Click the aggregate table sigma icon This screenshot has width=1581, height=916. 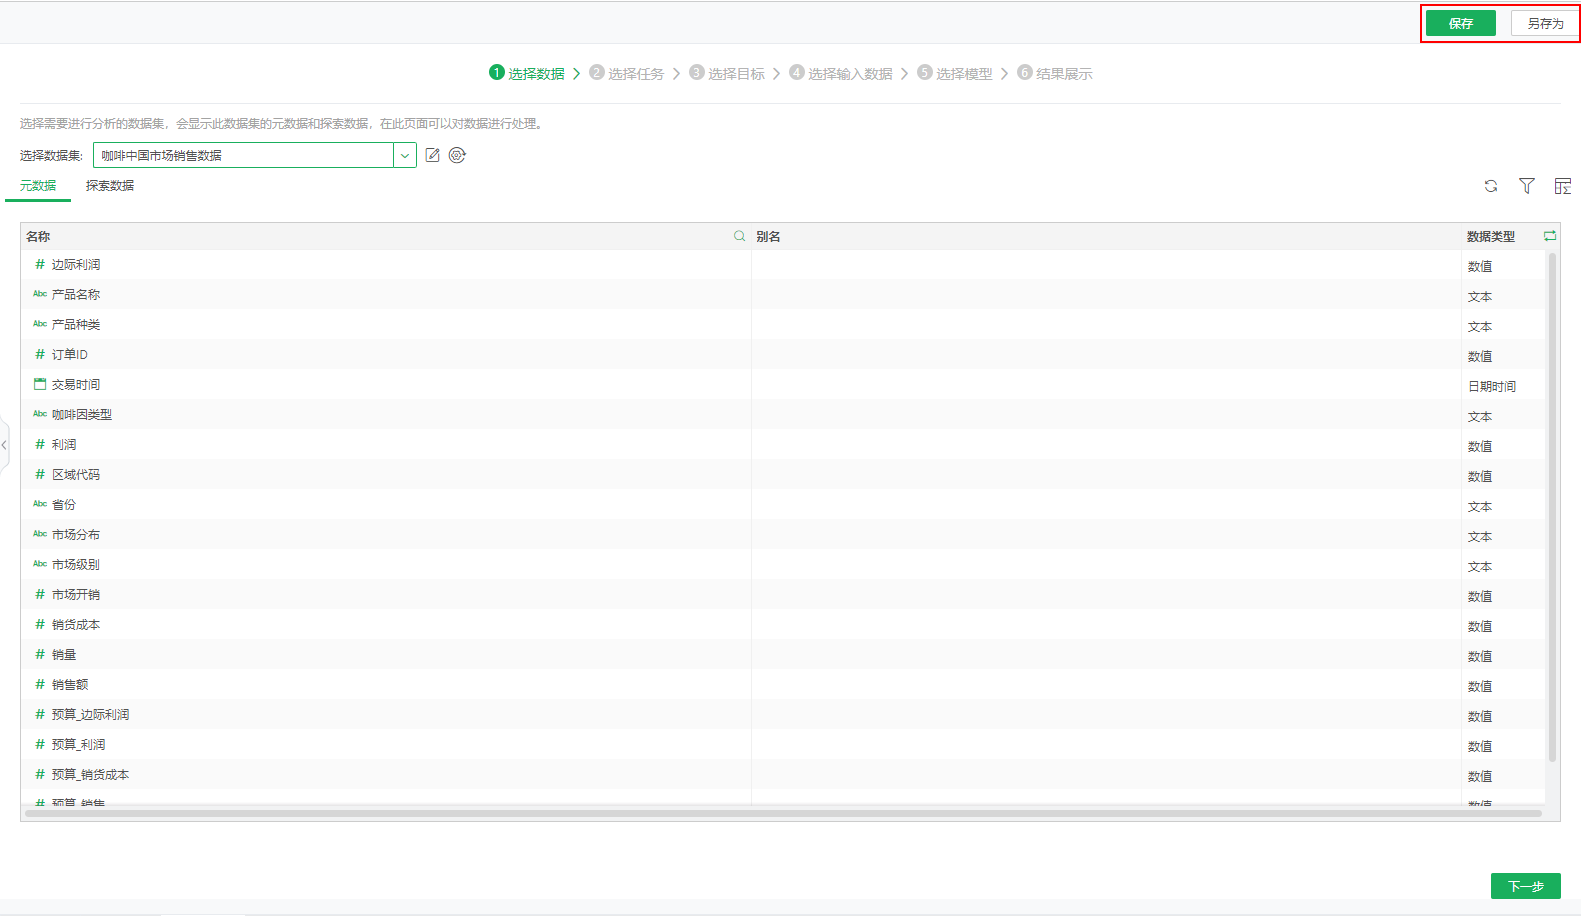[x=1562, y=186]
